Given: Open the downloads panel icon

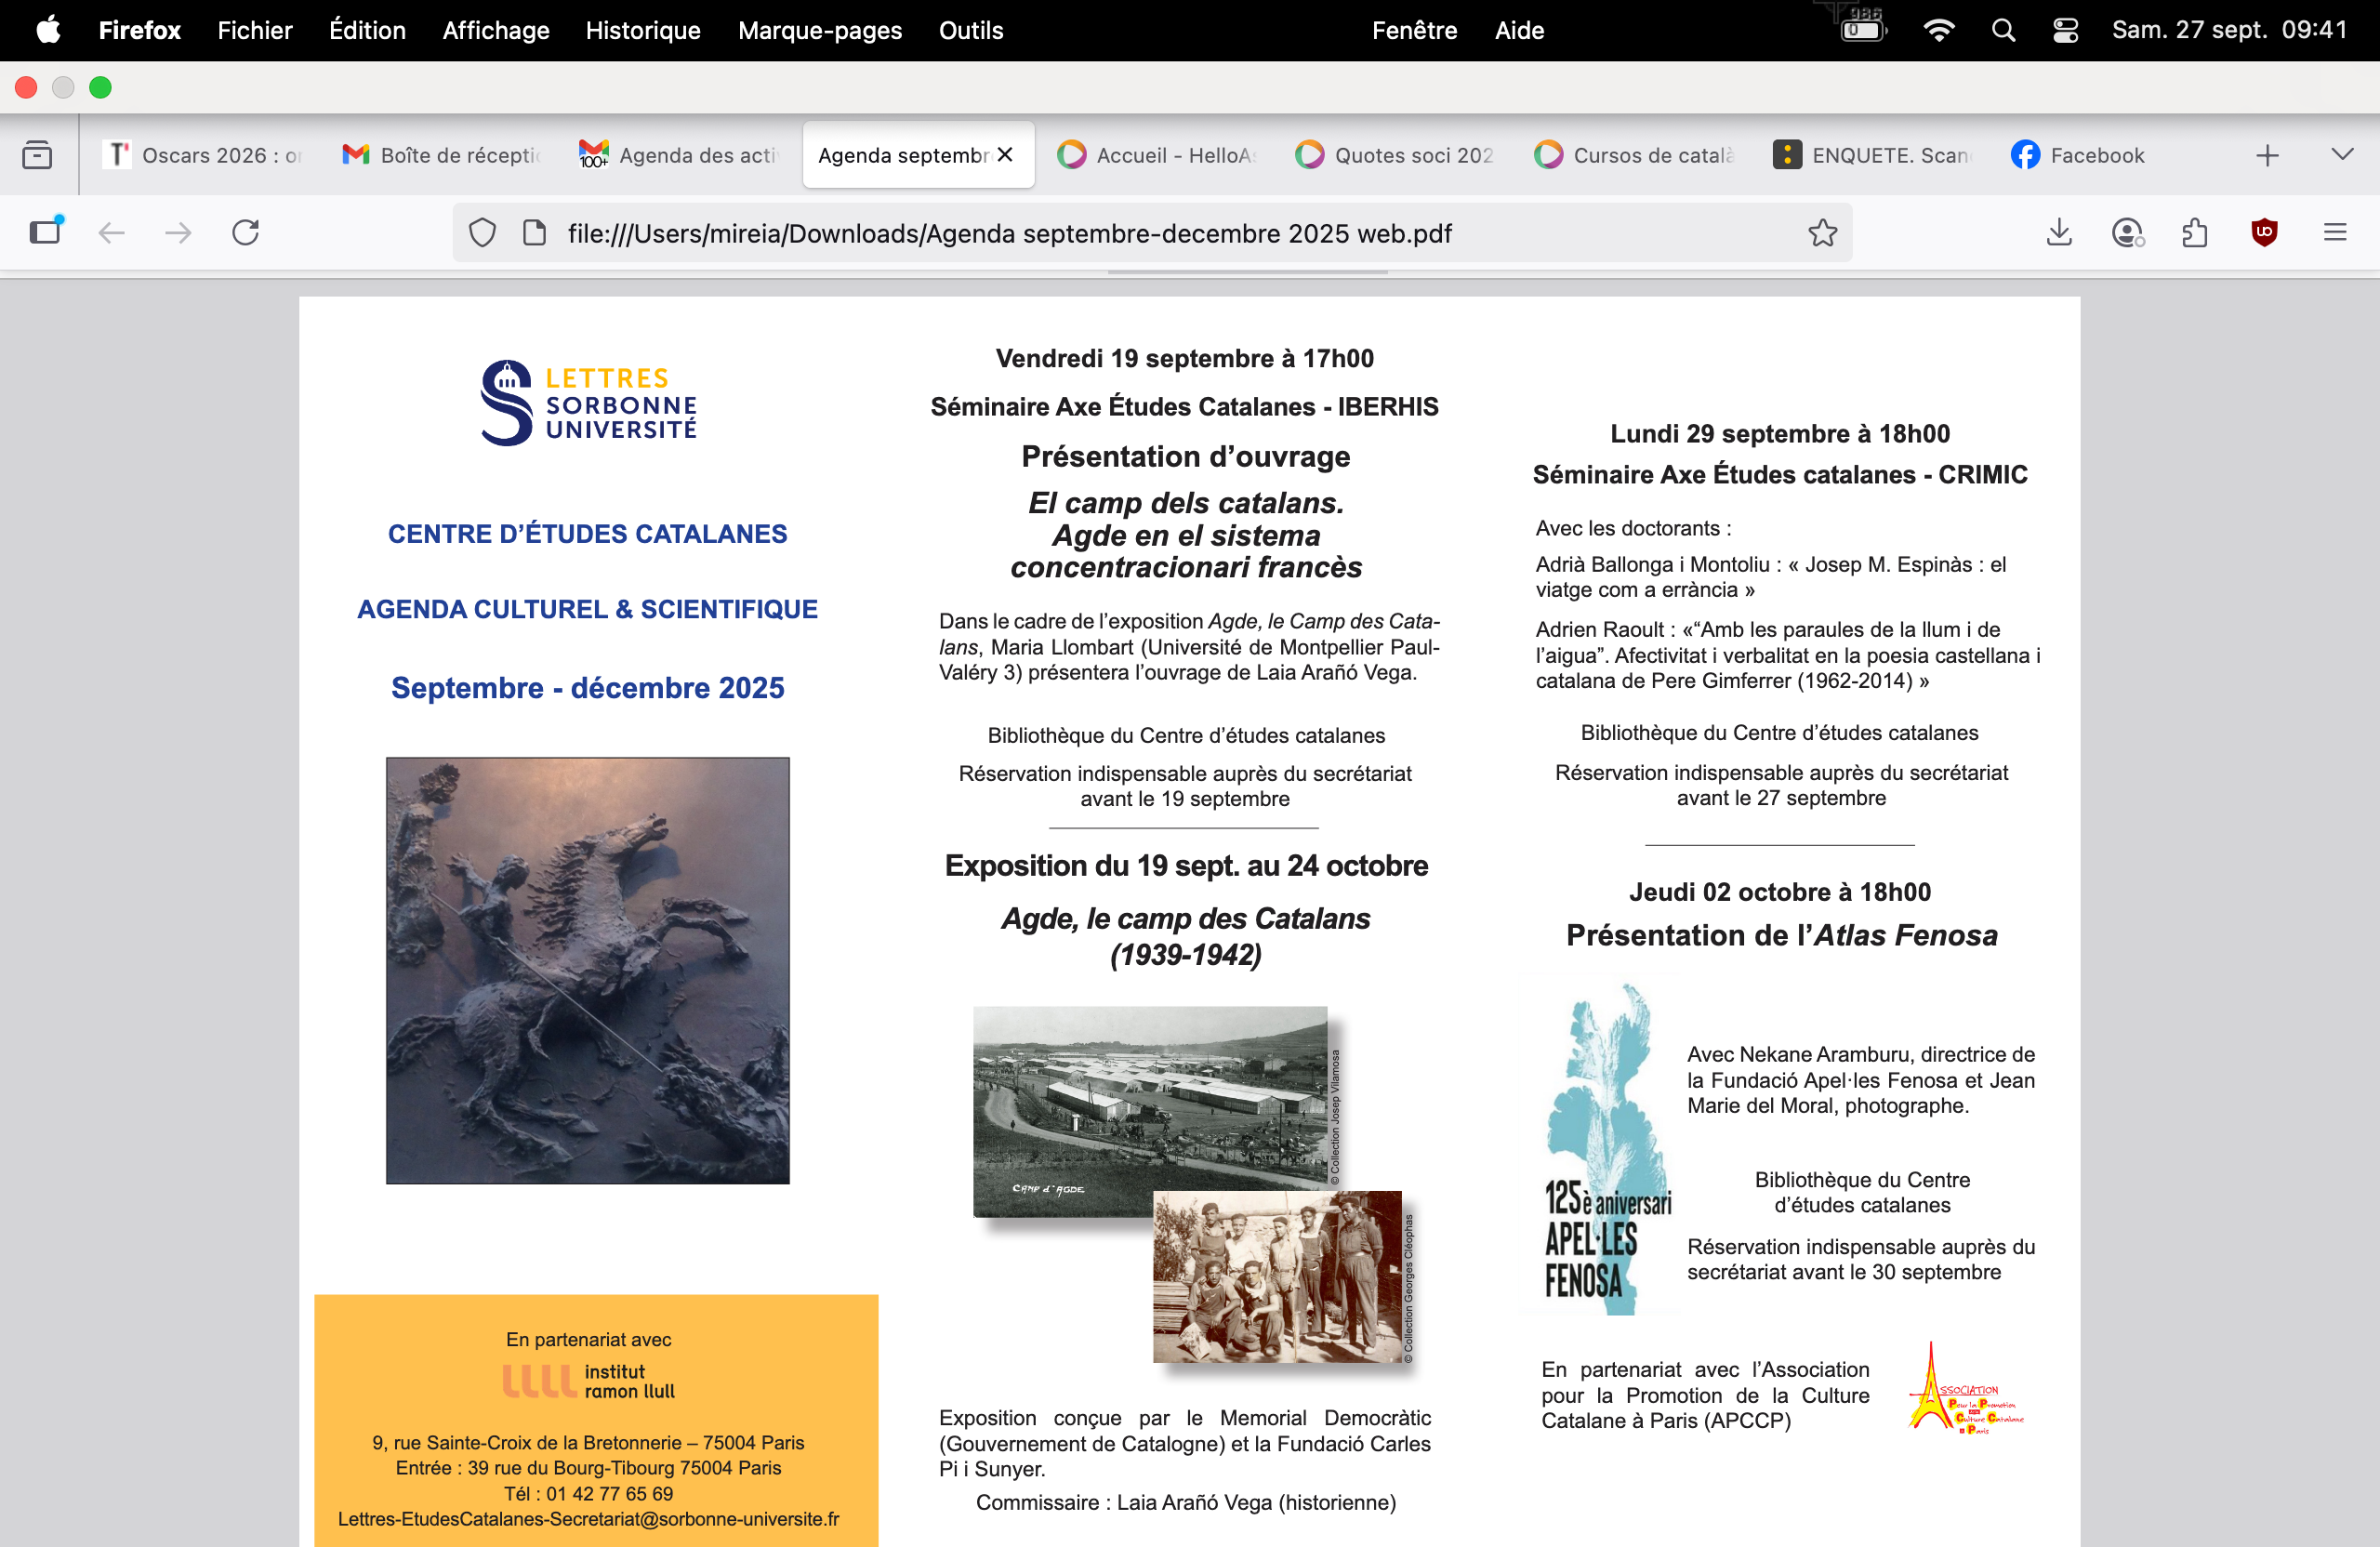Looking at the screenshot, I should coord(2059,233).
